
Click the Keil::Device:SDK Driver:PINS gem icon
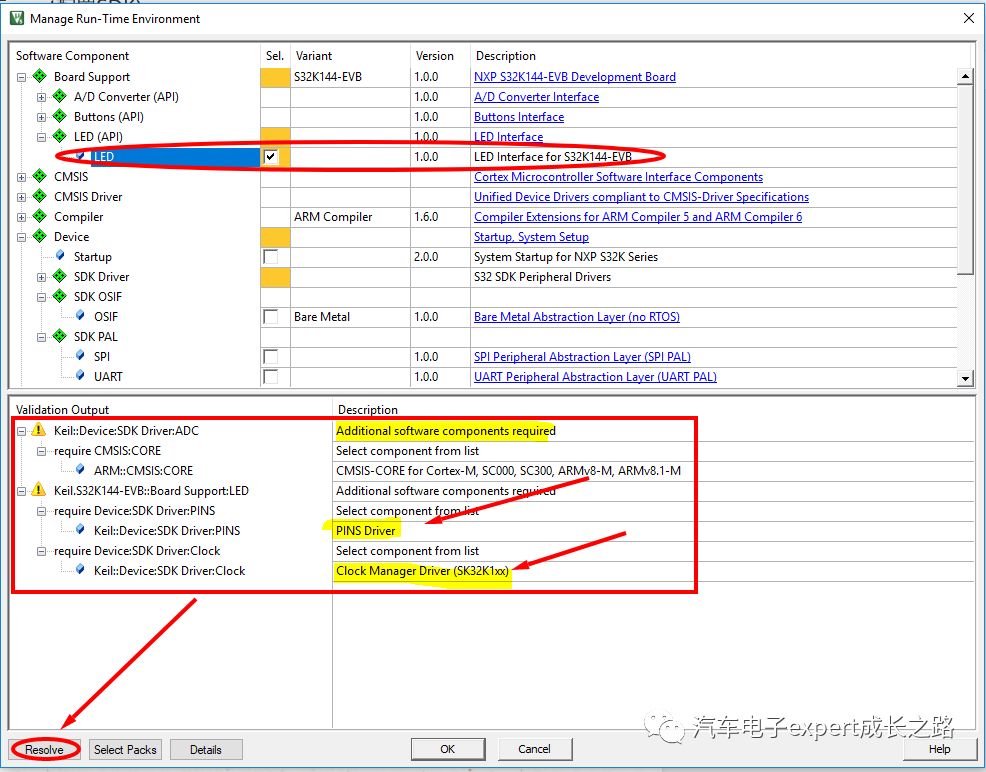click(80, 529)
